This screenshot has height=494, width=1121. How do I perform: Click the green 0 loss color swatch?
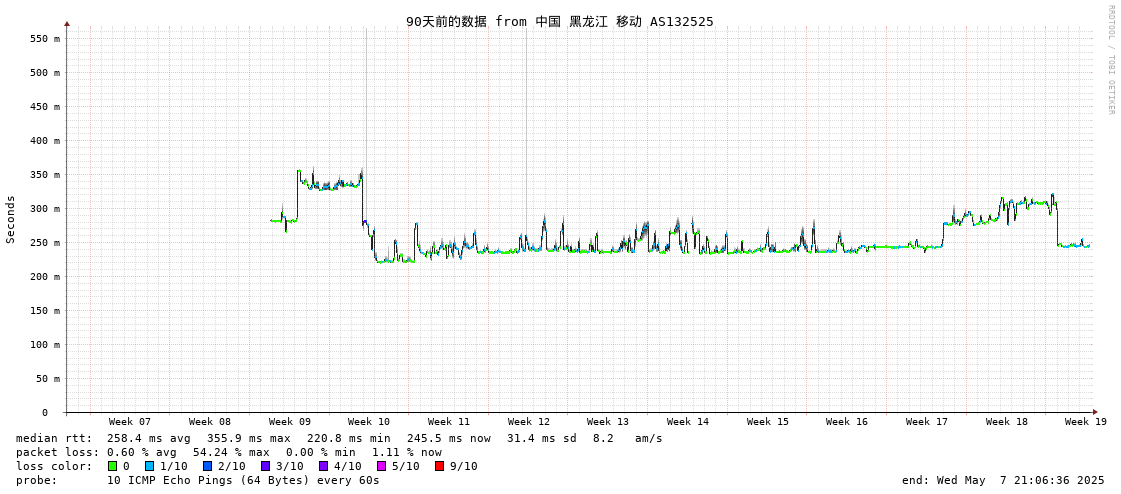point(112,466)
